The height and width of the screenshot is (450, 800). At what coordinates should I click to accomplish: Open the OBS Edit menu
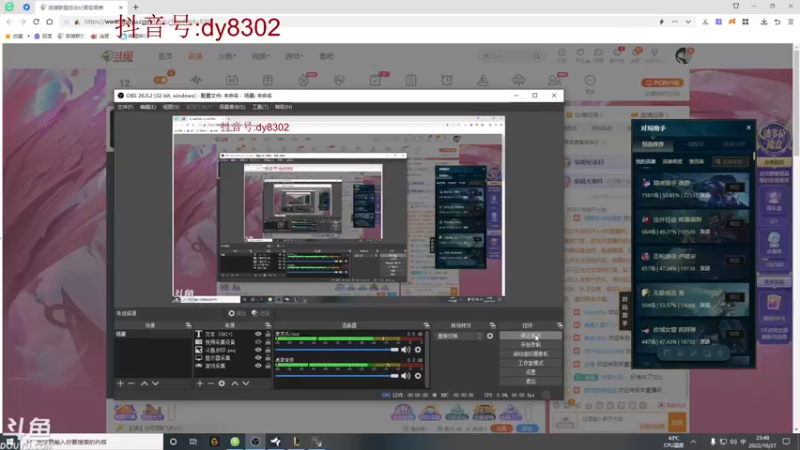[148, 107]
